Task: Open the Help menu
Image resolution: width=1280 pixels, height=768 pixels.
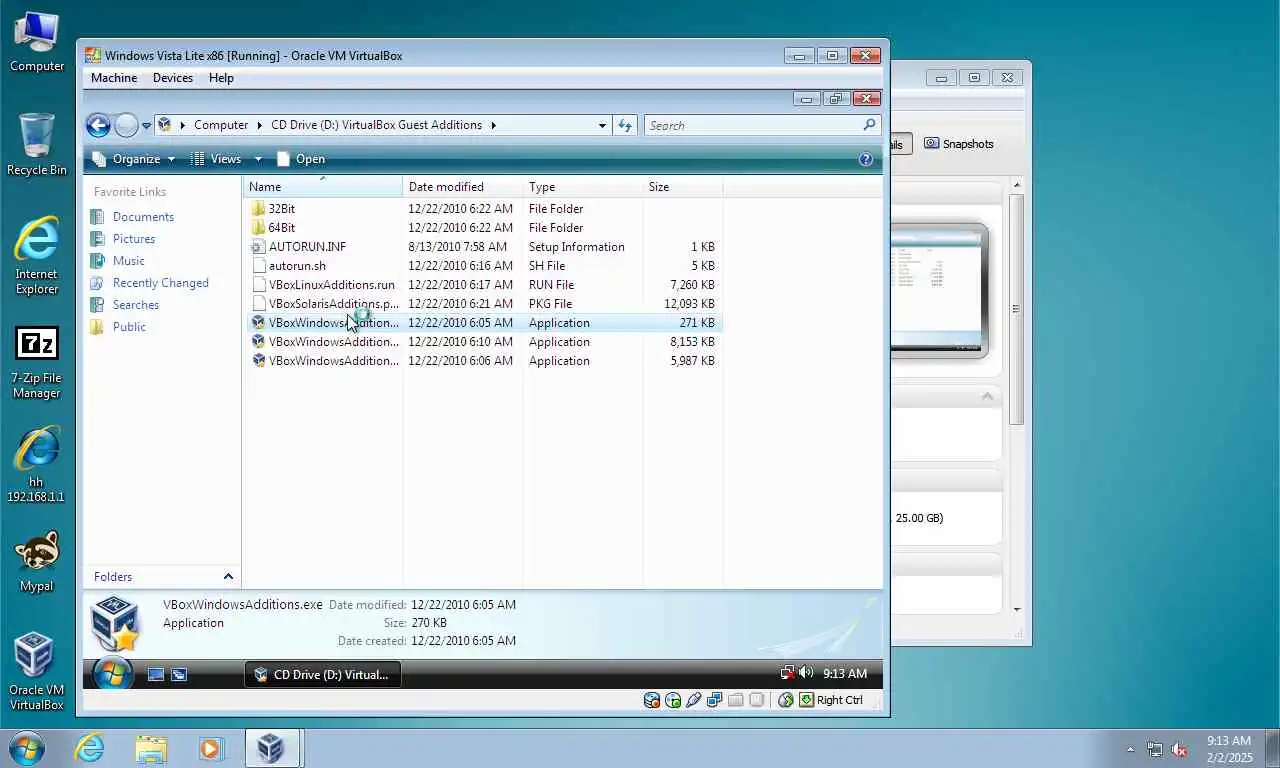Action: pos(221,78)
